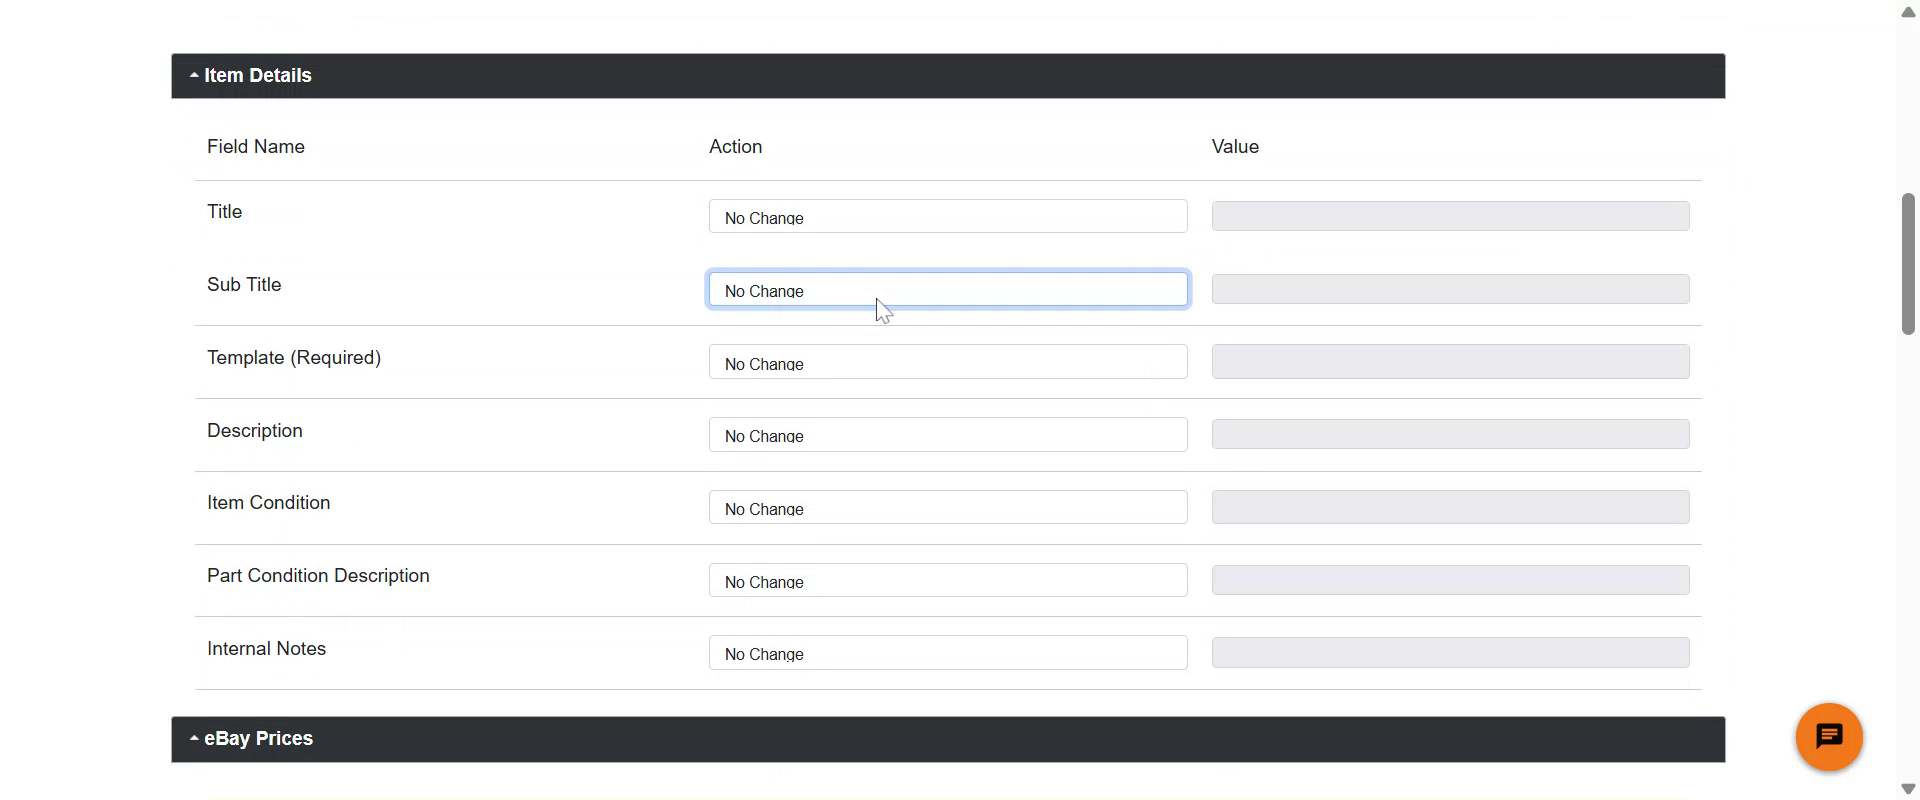This screenshot has width=1920, height=800.
Task: Open the Title action dropdown
Action: 947,217
